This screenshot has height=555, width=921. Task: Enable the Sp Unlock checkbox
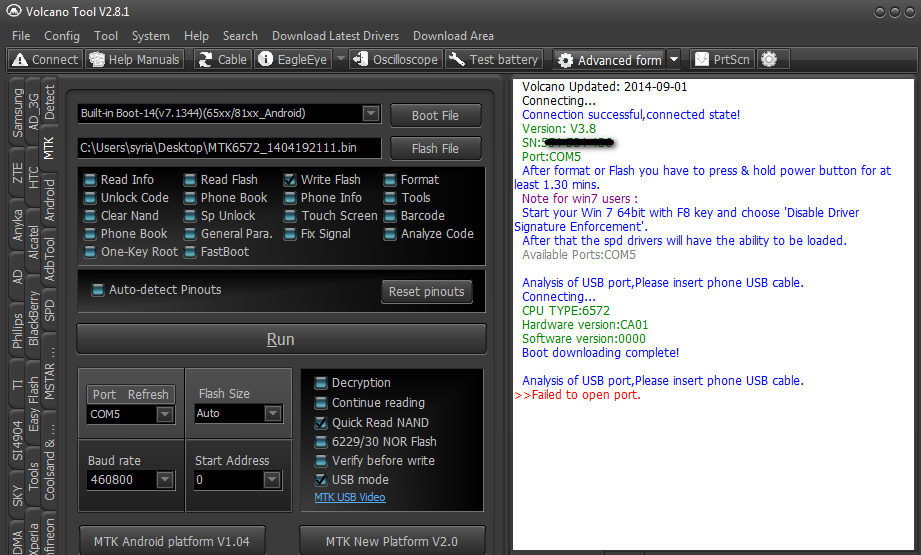pyautogui.click(x=190, y=216)
